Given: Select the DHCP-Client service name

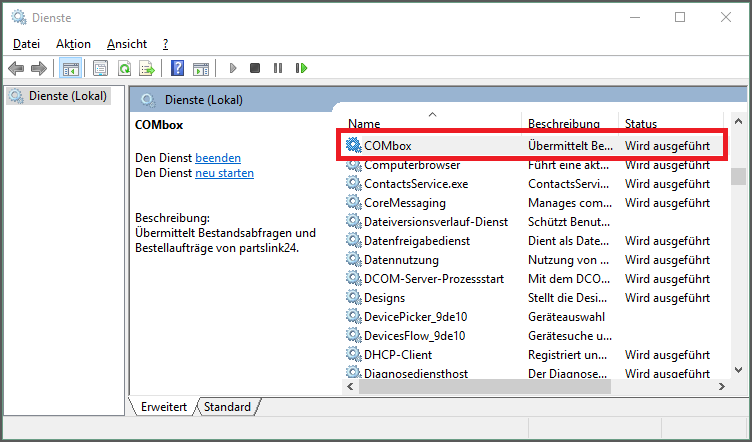Looking at the screenshot, I should point(398,355).
